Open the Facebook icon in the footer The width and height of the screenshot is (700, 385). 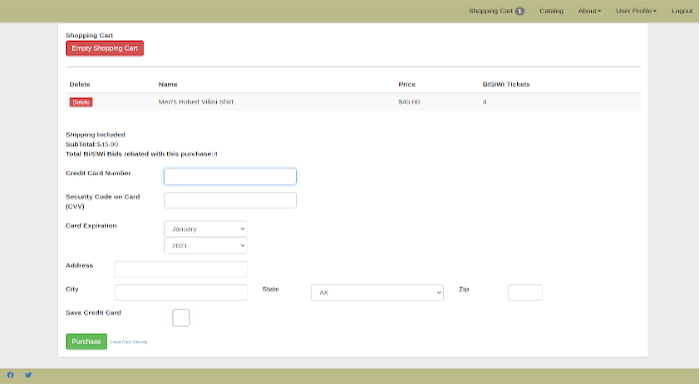click(x=10, y=375)
